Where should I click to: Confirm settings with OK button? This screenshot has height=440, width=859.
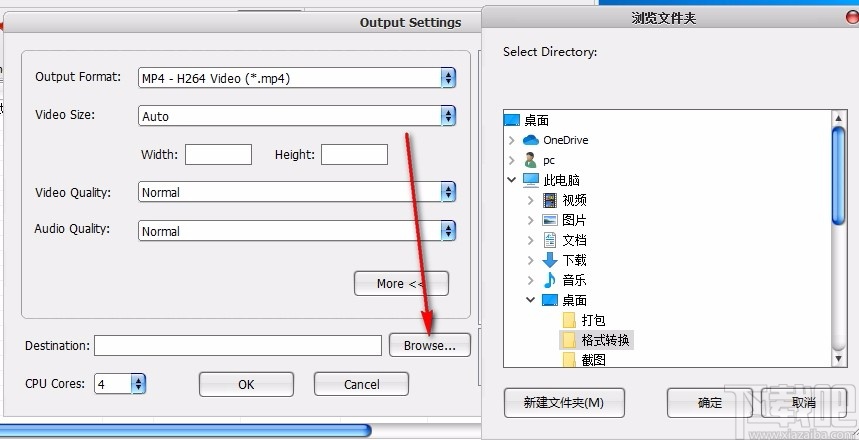[x=246, y=384]
